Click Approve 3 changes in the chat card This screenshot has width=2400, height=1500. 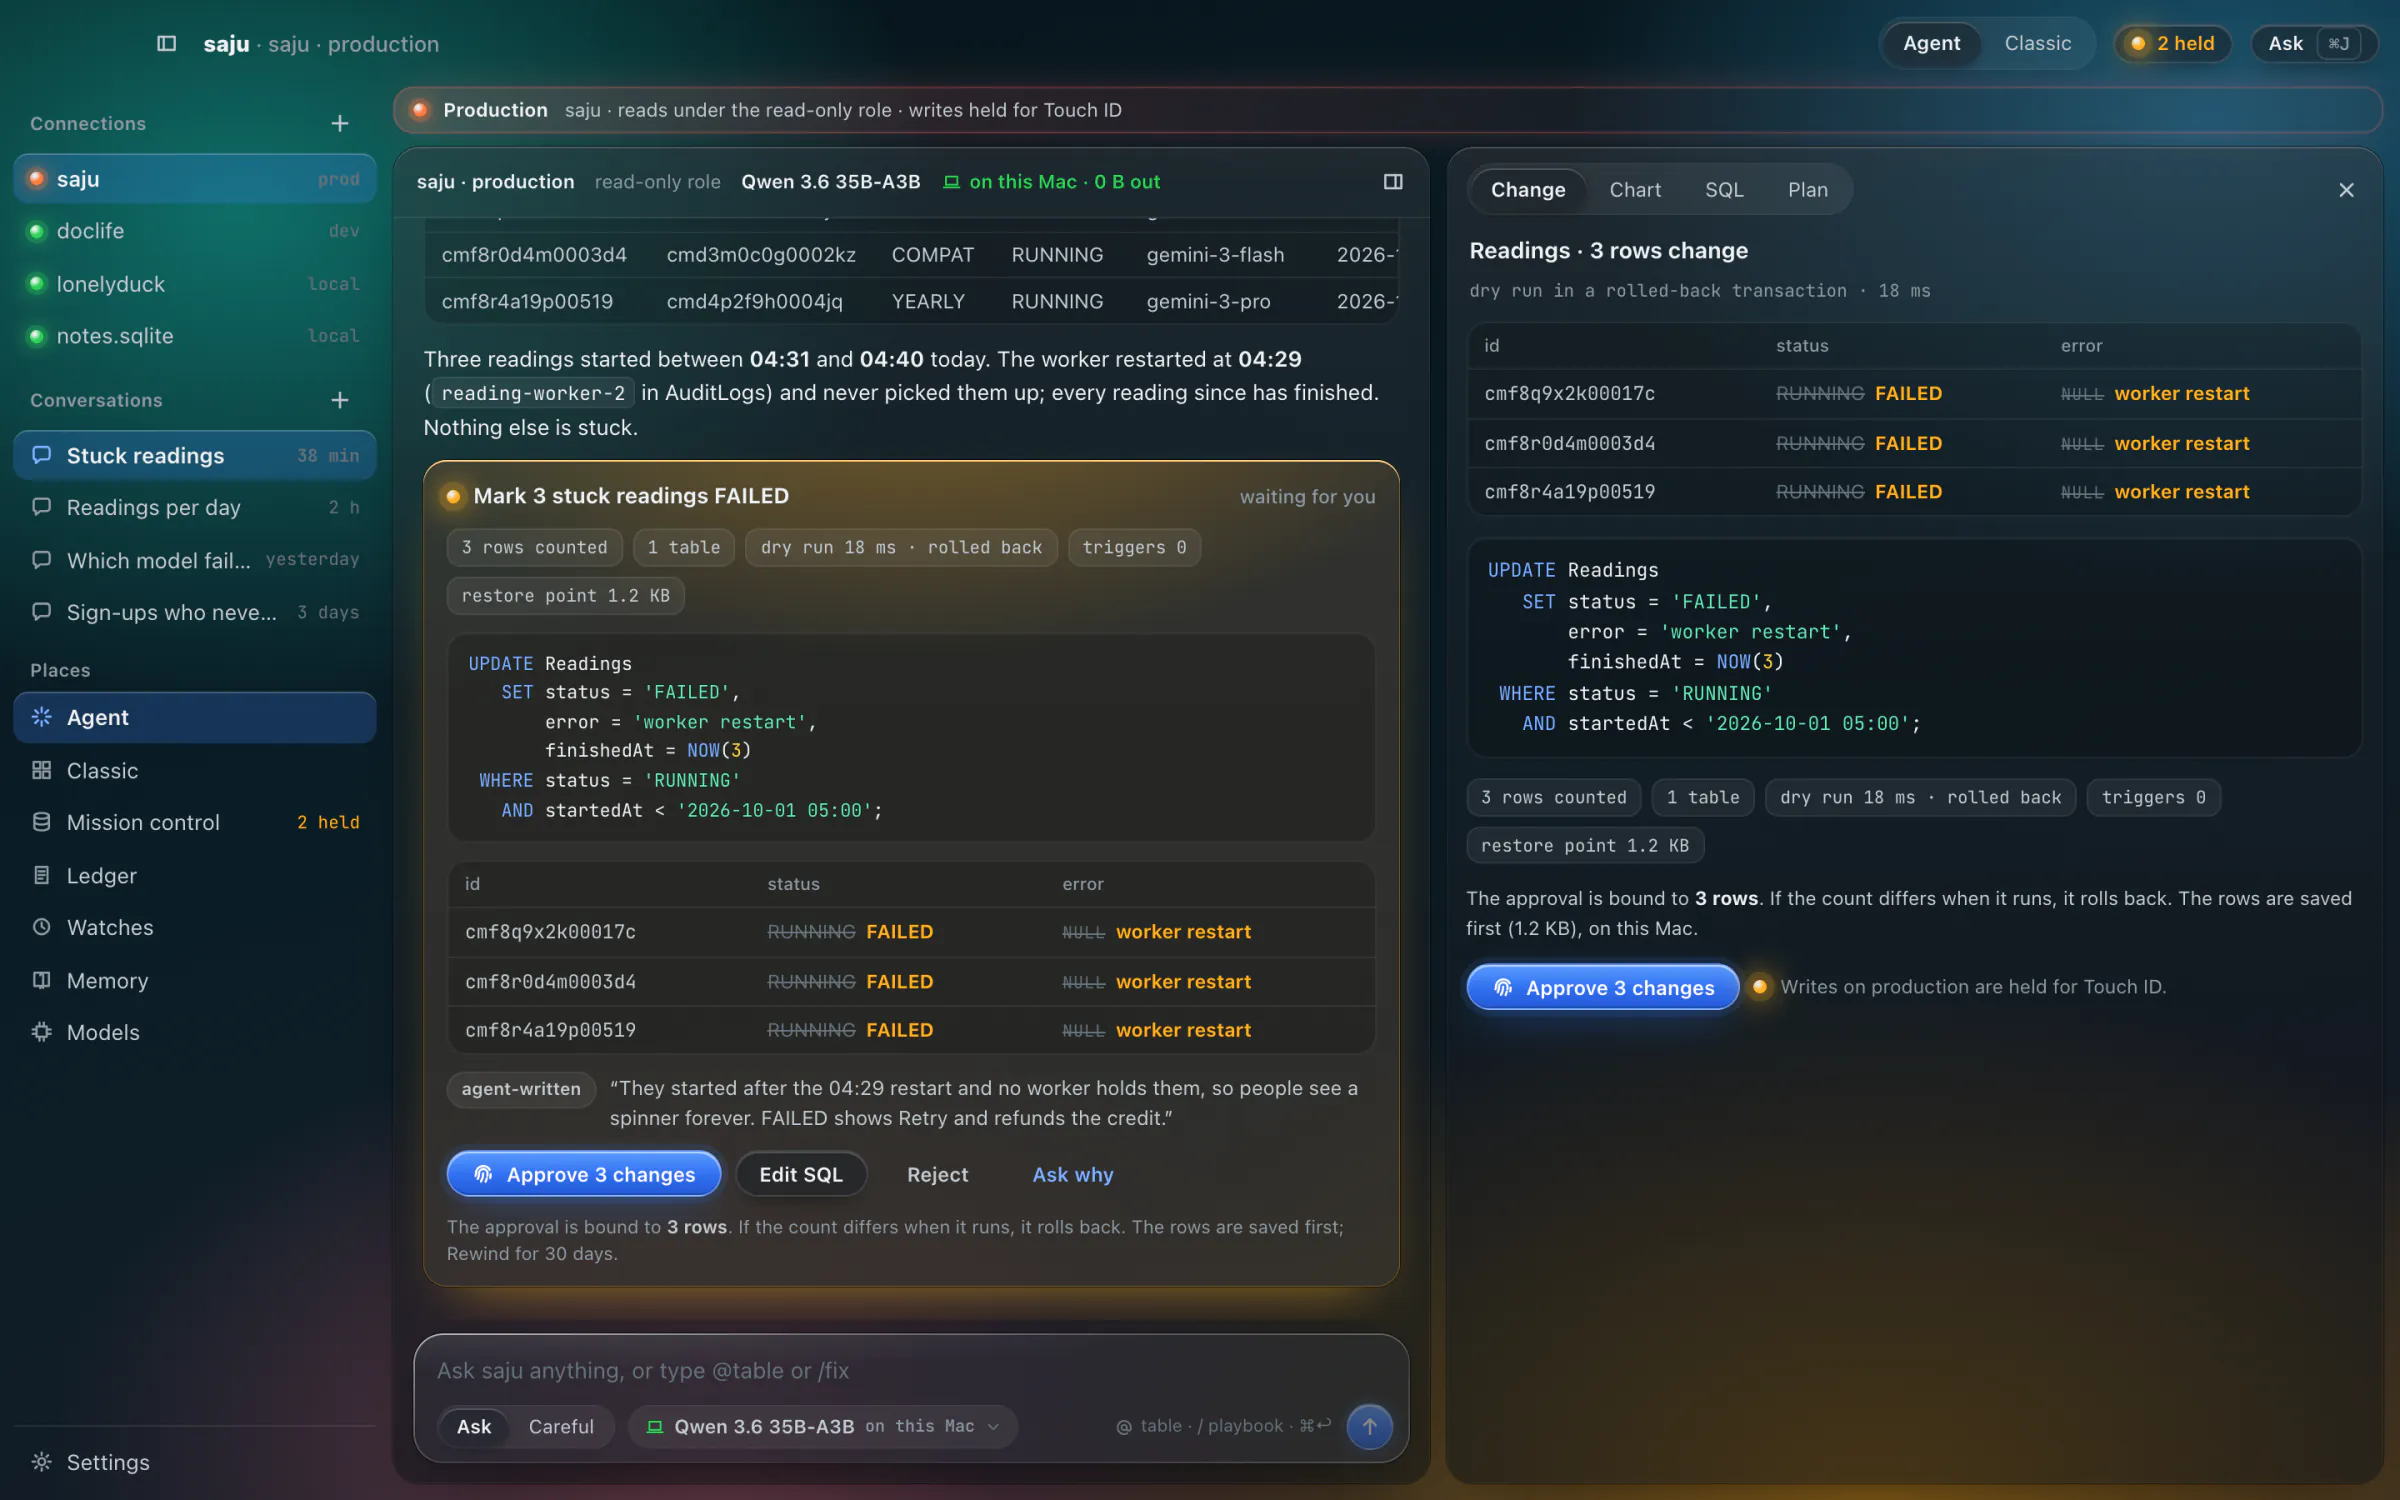584,1174
